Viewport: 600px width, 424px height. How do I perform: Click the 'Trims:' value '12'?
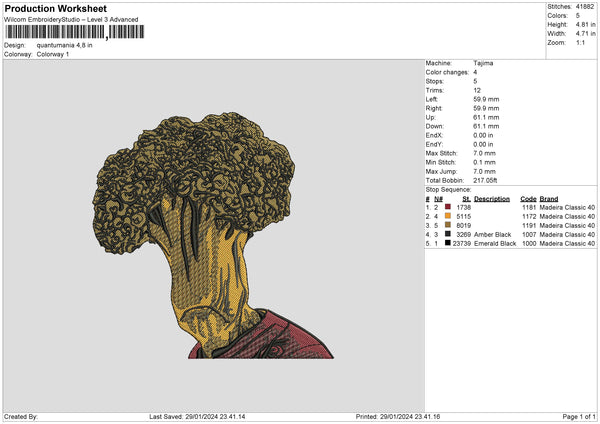coord(477,90)
